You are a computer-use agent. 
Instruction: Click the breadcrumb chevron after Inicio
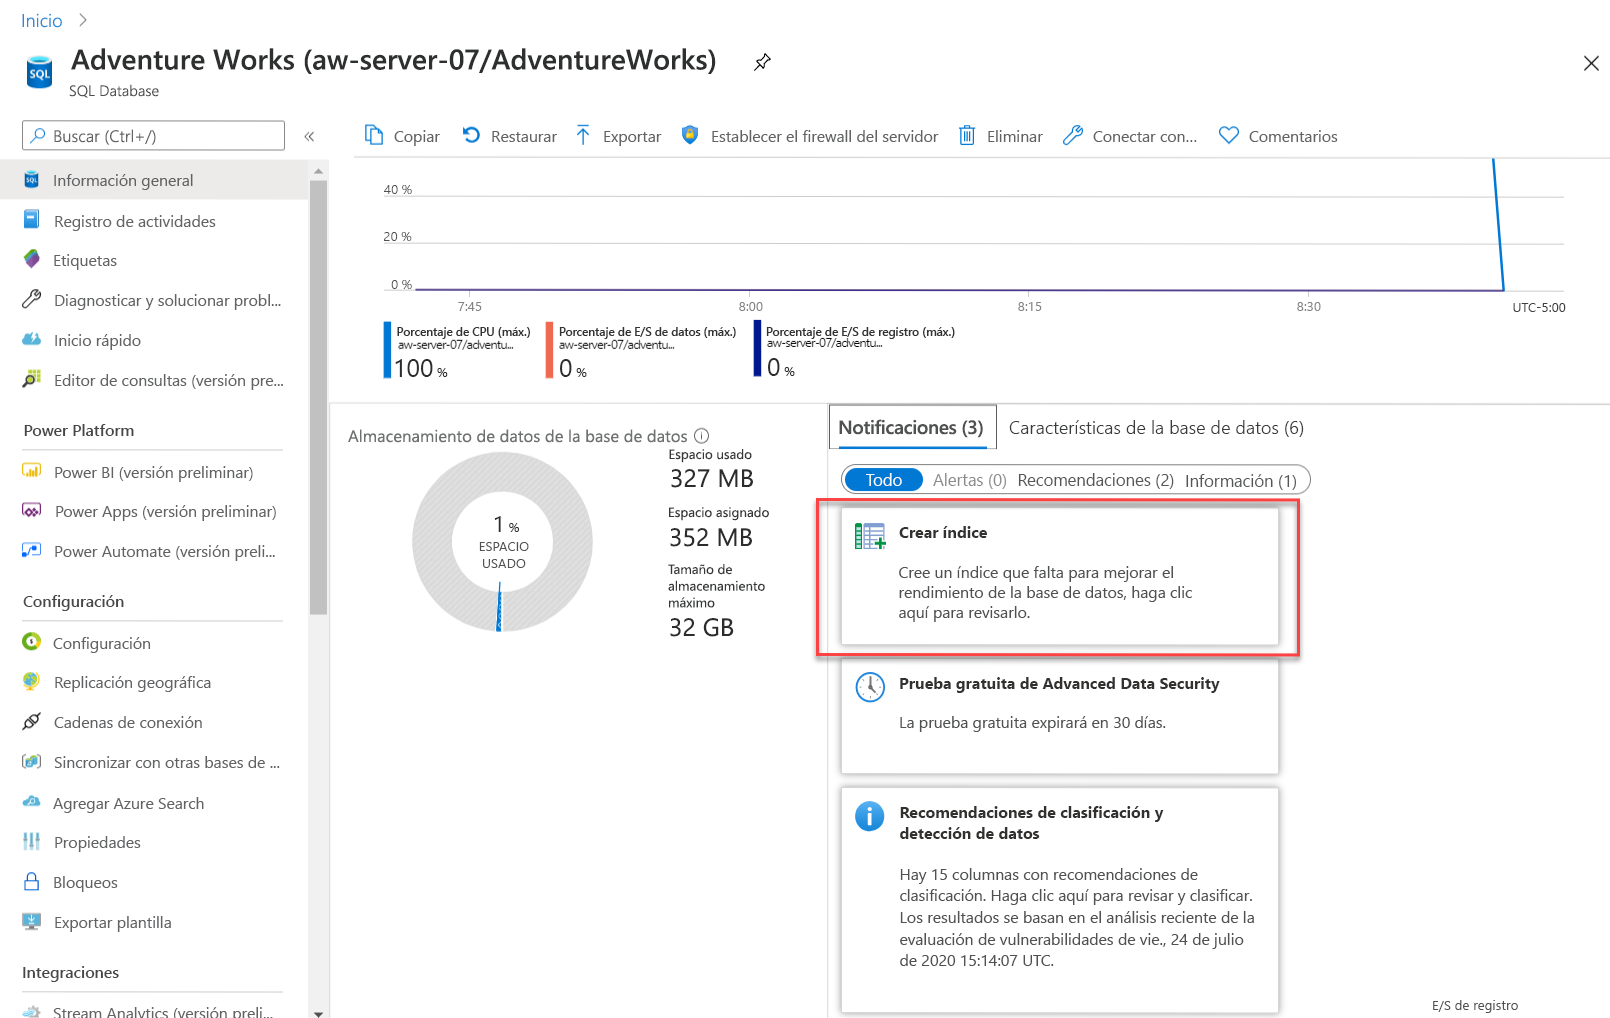click(83, 20)
